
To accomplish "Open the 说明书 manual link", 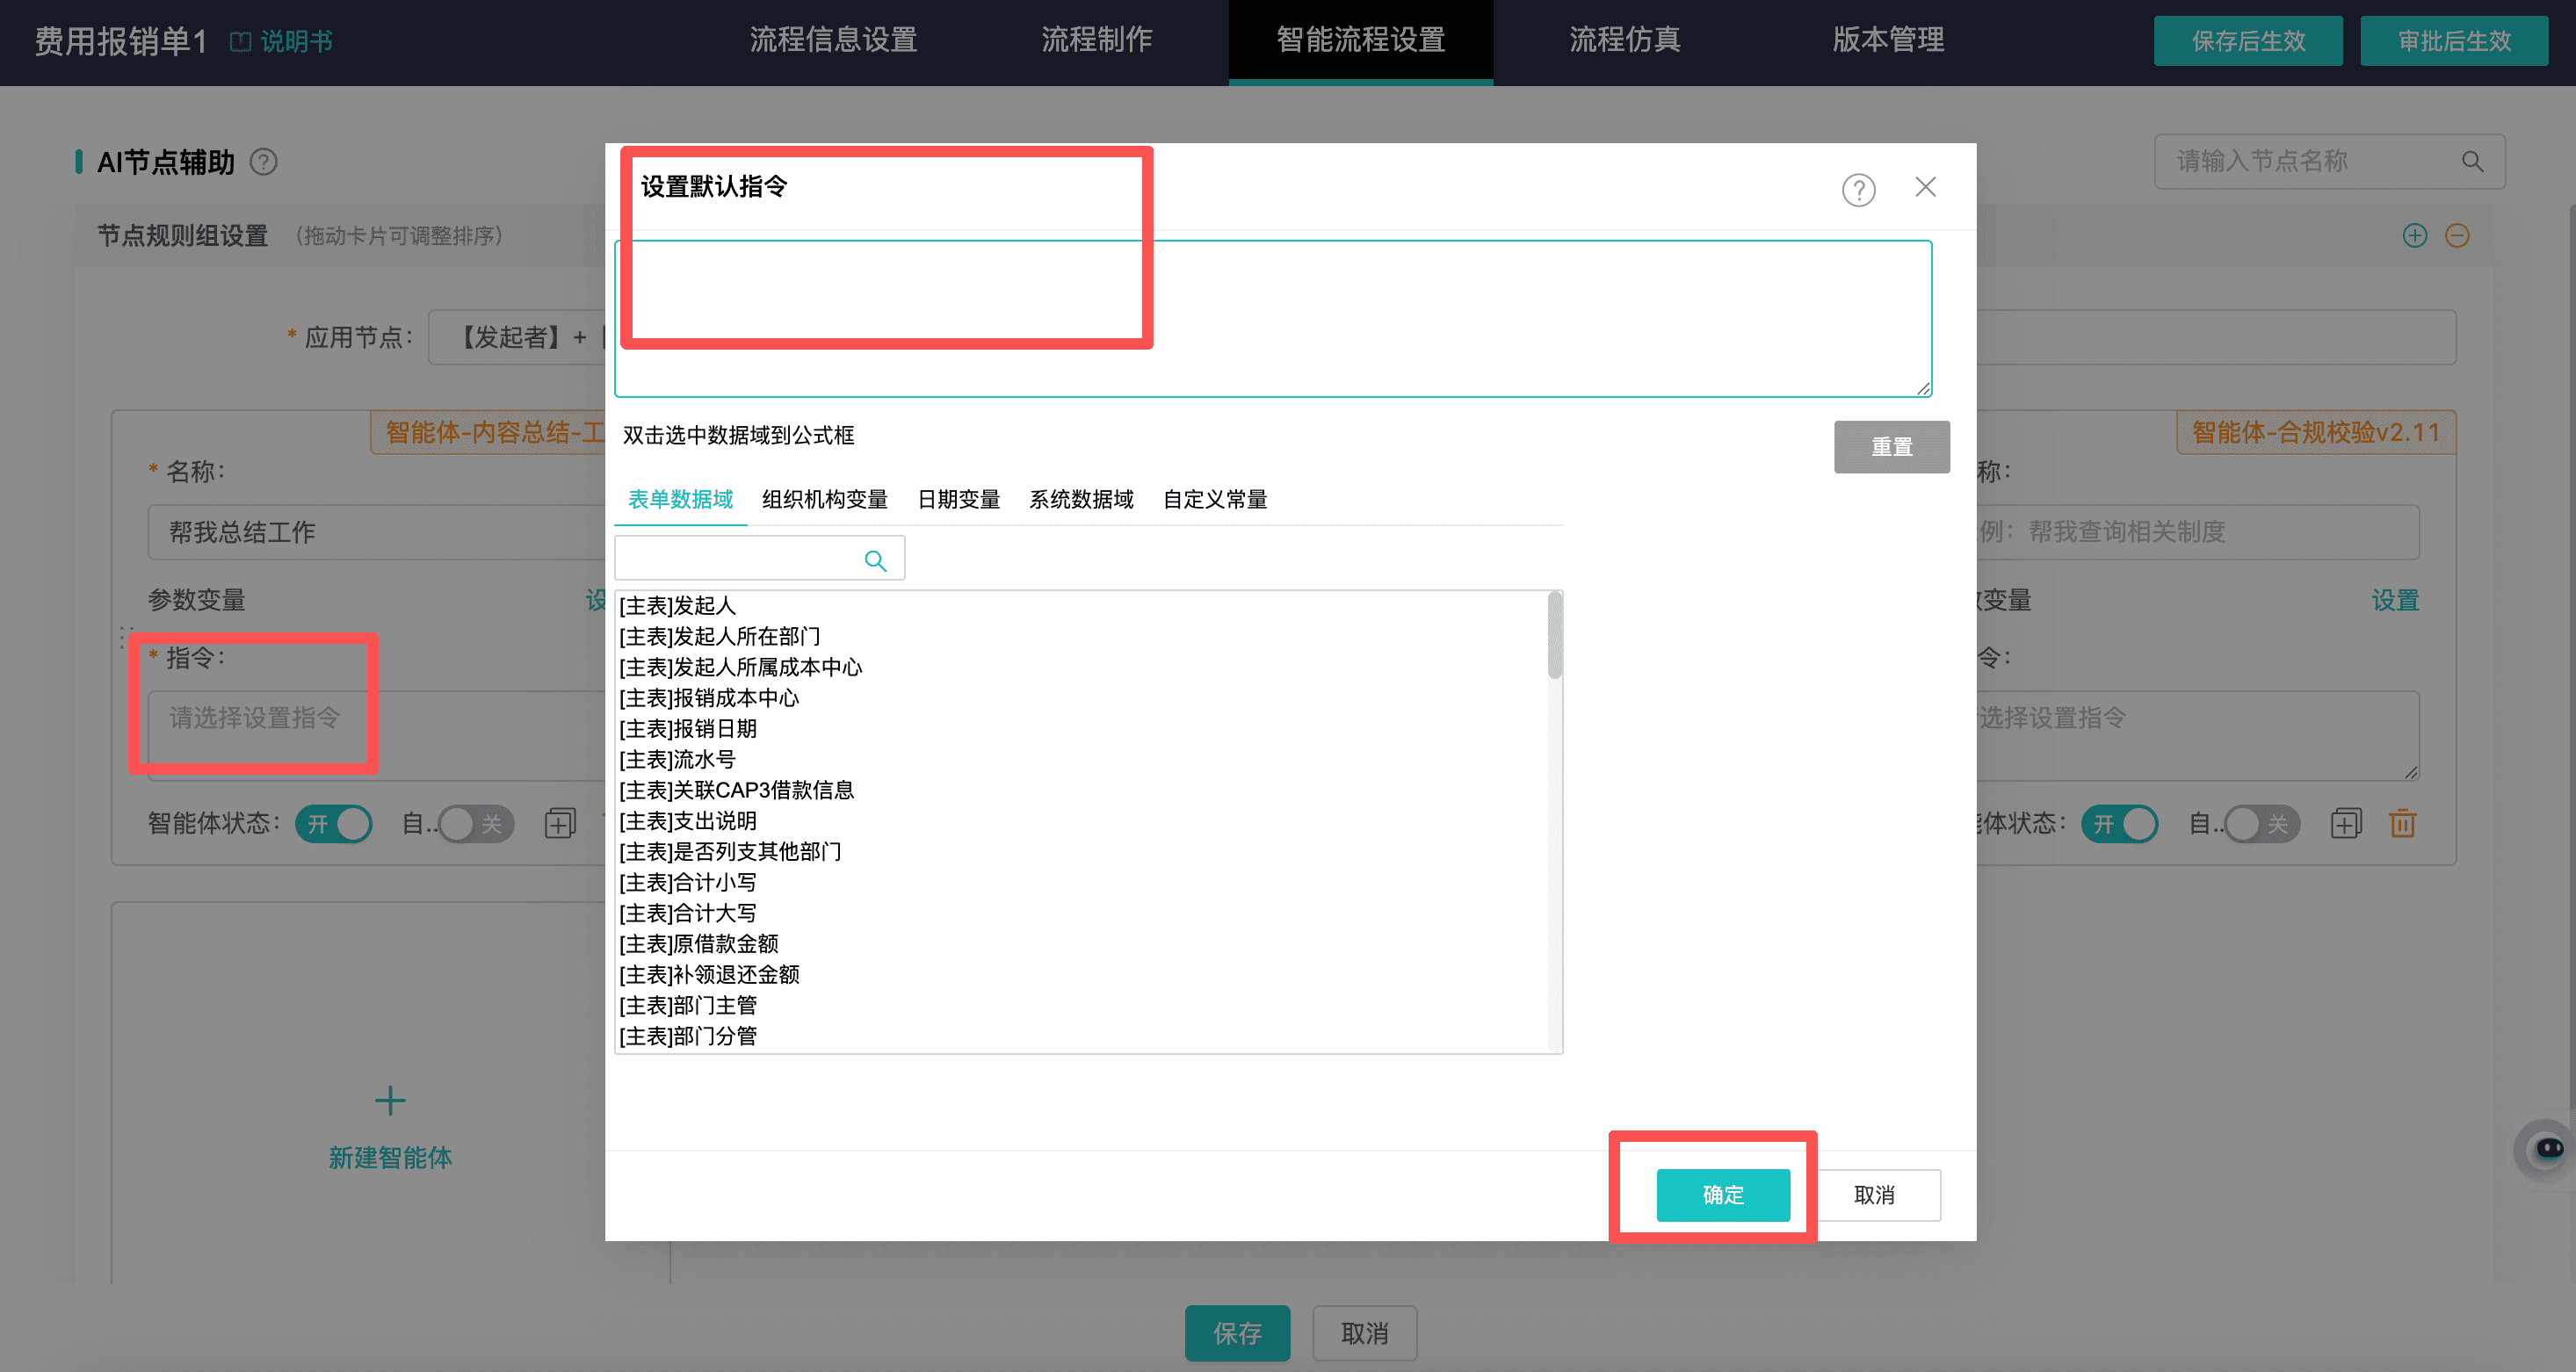I will [281, 41].
